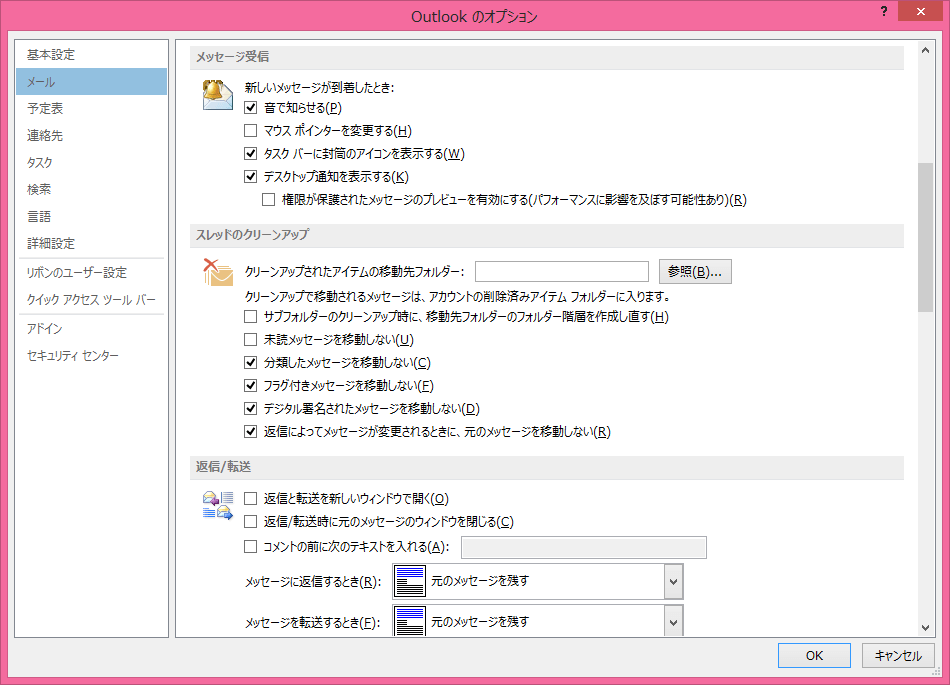Select 基本設定 in the sidebar
Viewport: 950px width, 685px height.
pyautogui.click(x=91, y=55)
